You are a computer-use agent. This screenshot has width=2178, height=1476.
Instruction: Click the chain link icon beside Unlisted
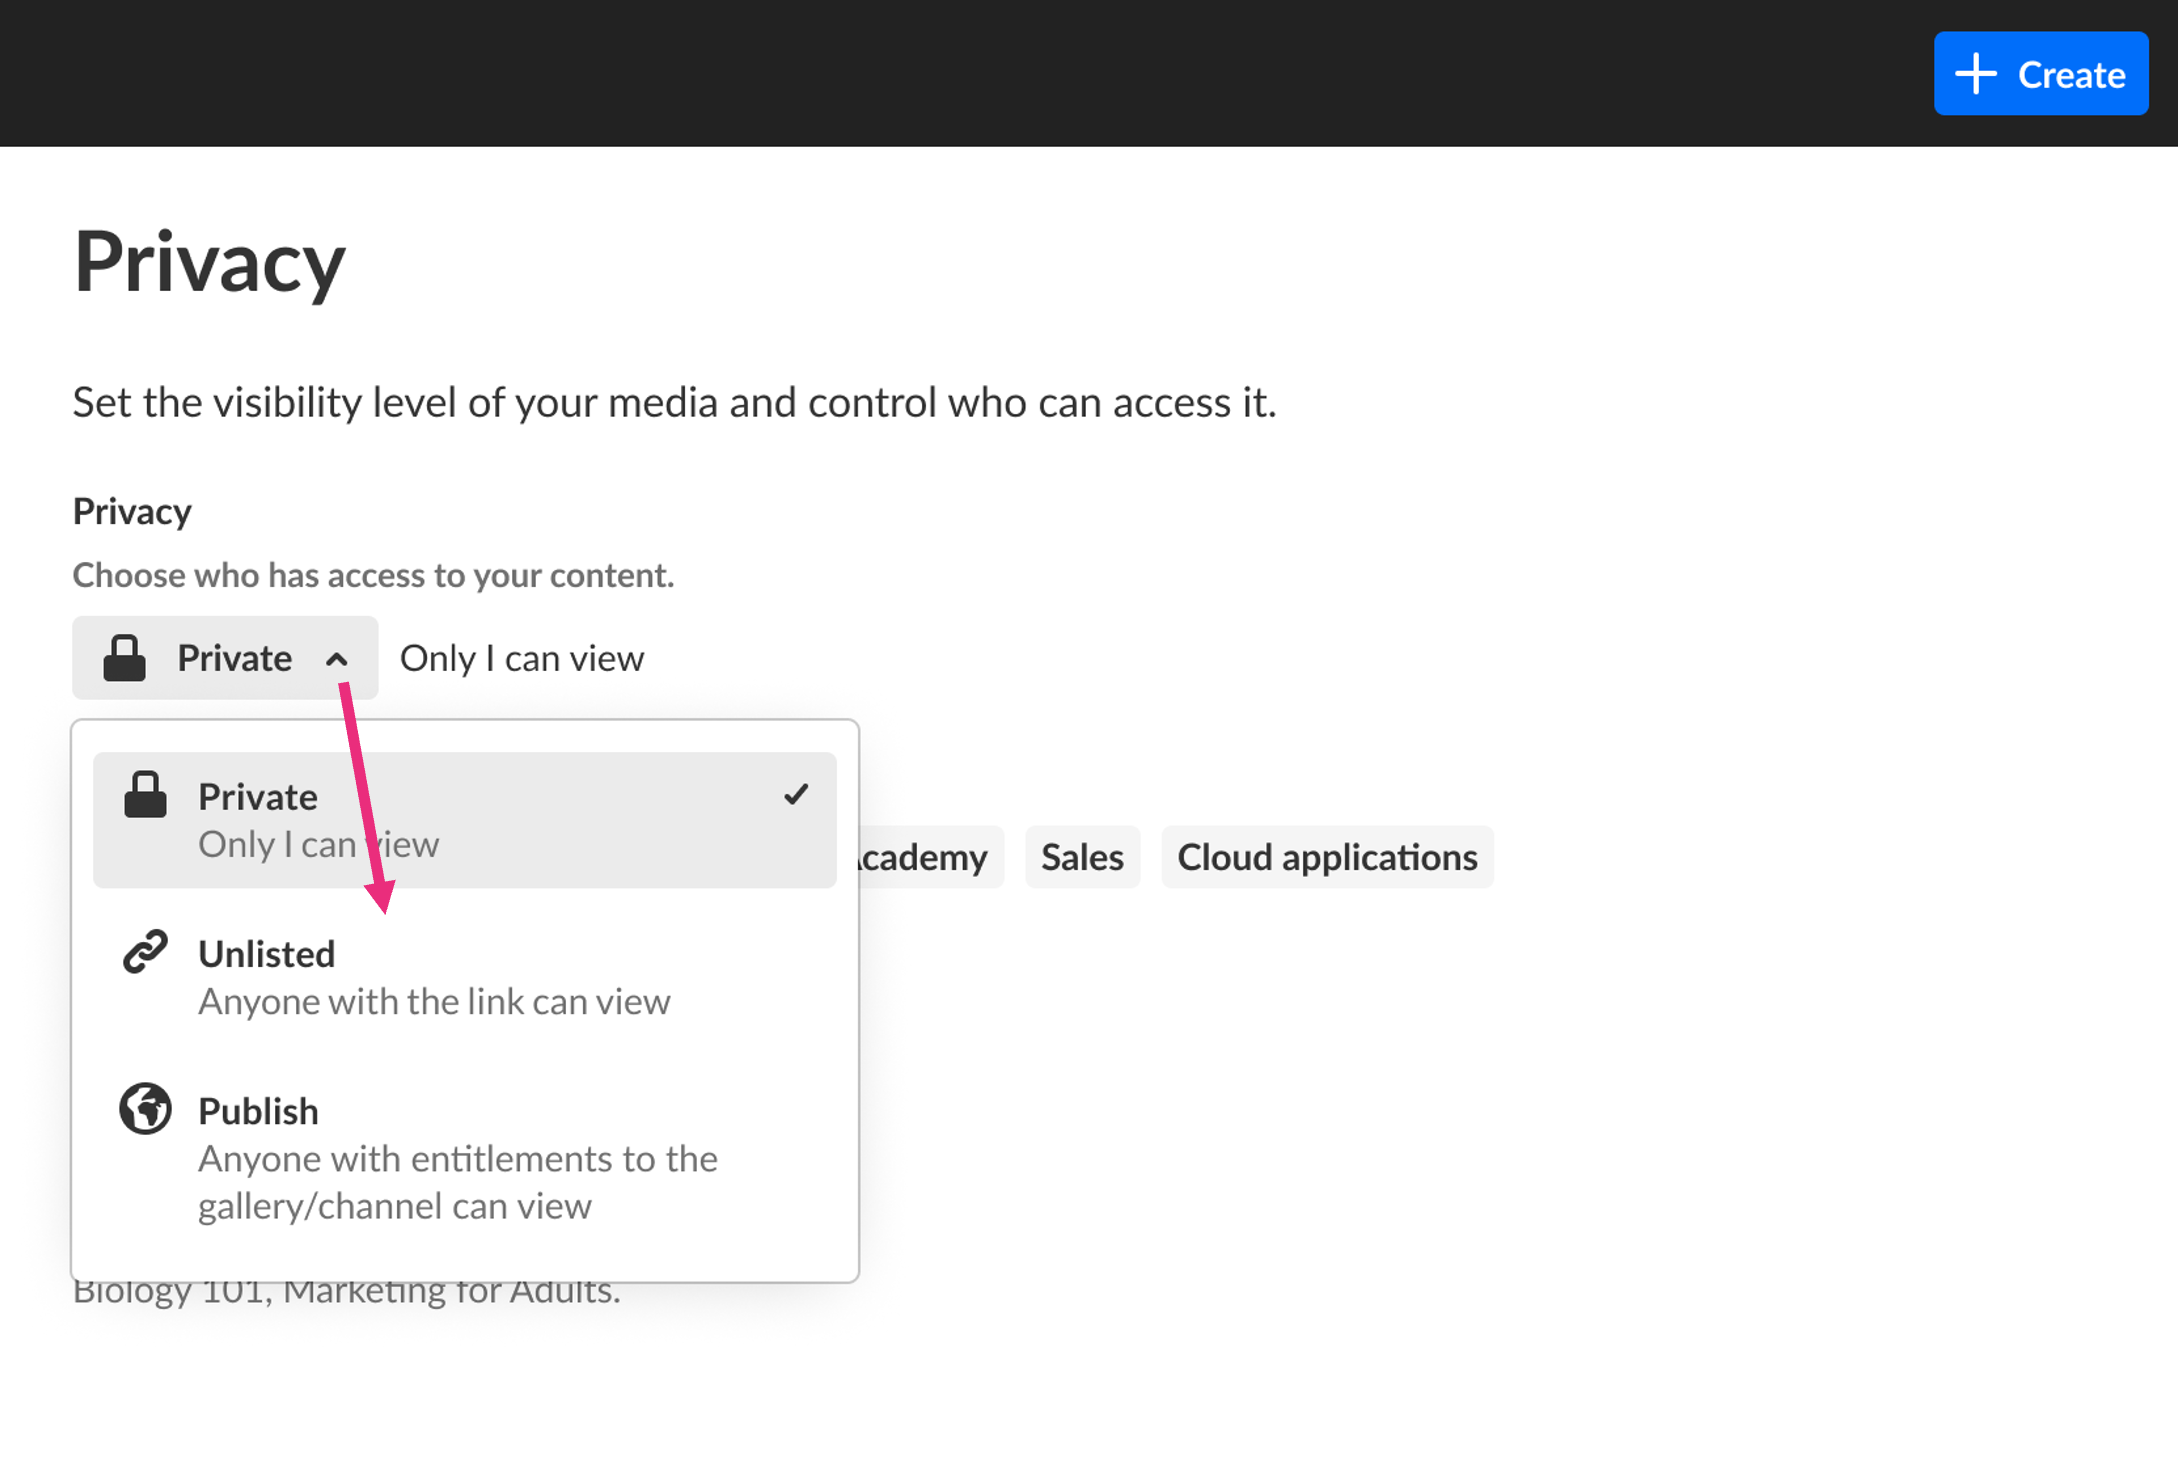point(145,952)
